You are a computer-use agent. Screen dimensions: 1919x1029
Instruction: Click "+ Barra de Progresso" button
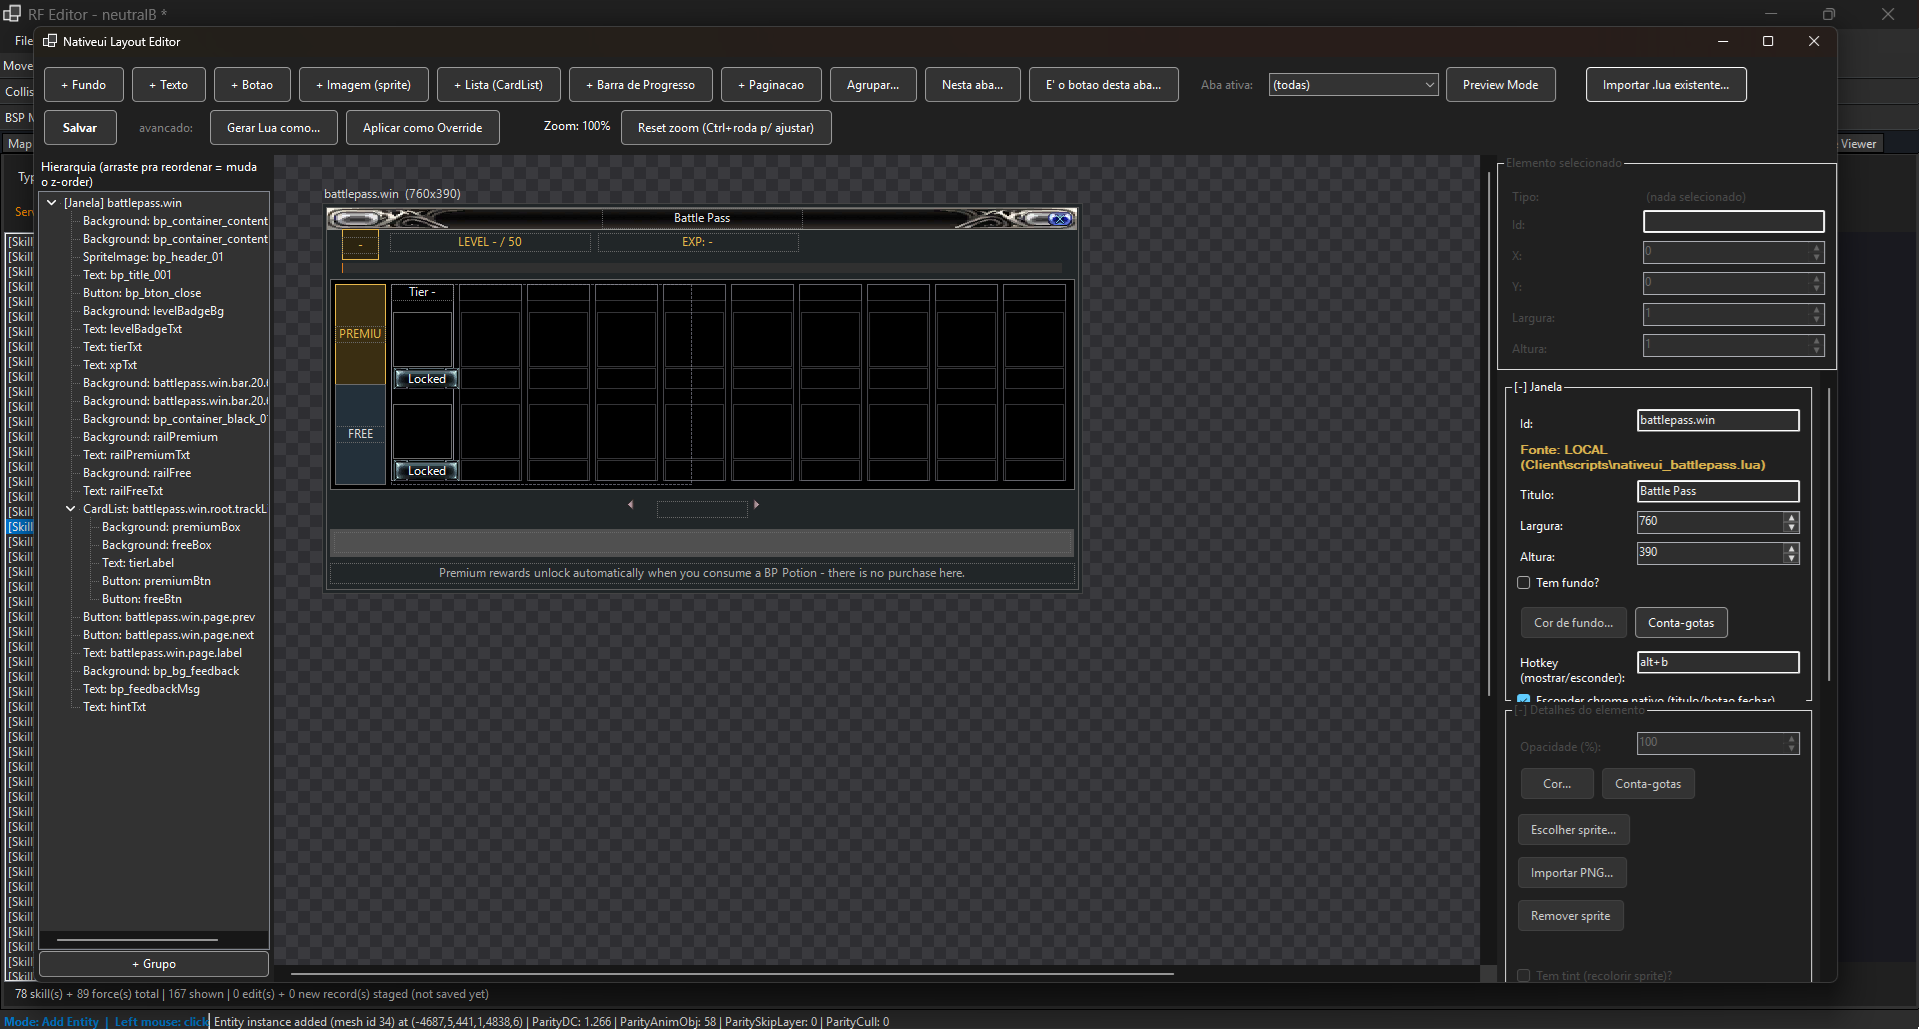tap(640, 85)
